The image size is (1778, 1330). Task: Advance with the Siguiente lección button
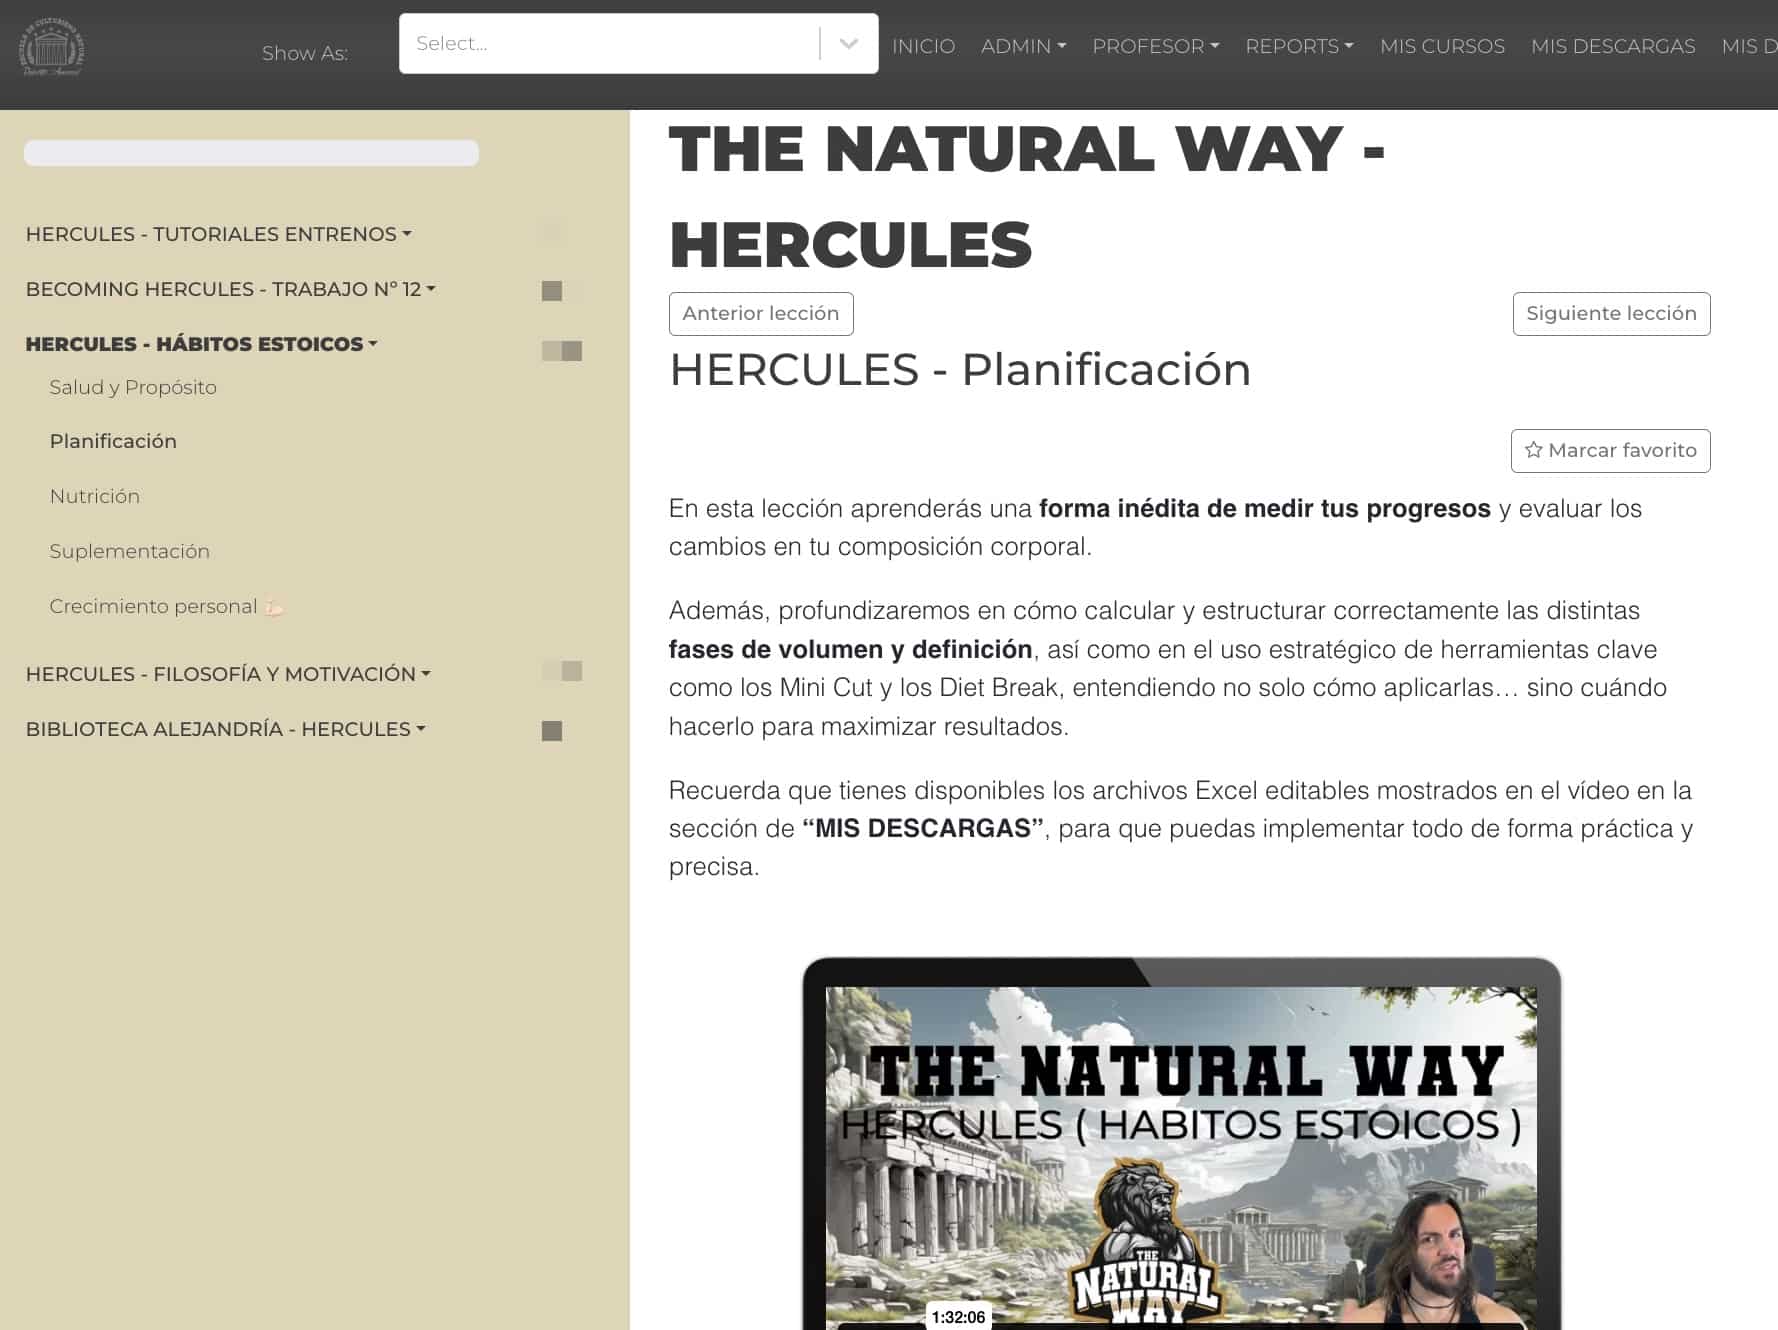click(x=1611, y=314)
